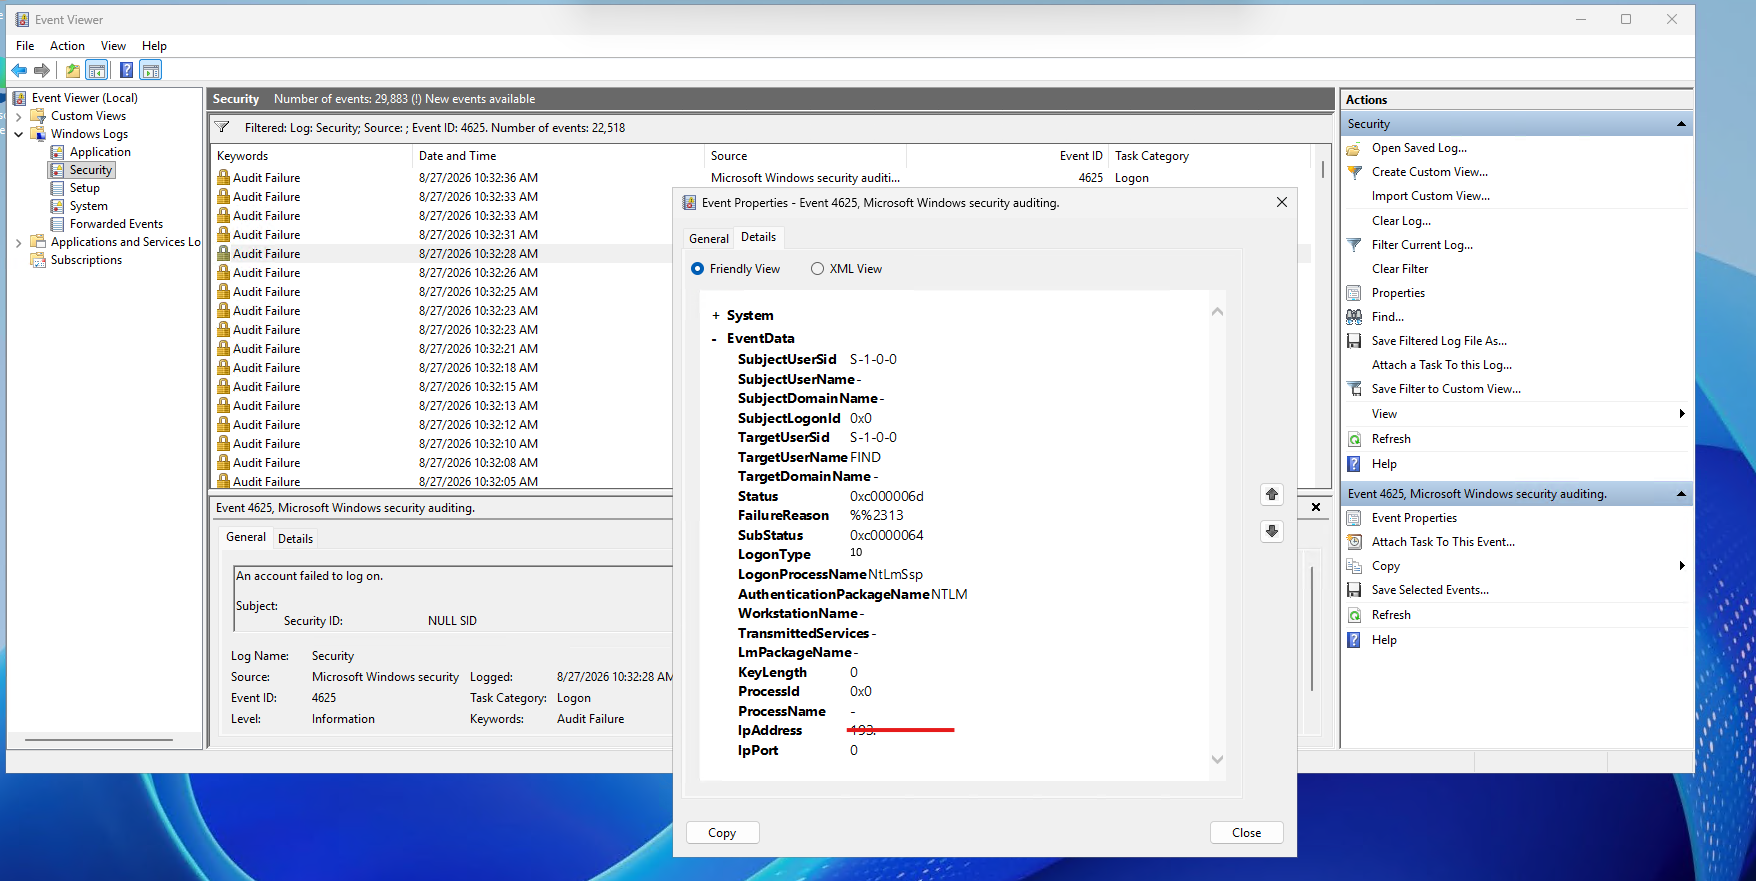Click the Help icon in the Security actions section
Screen dimensions: 1756x881
click(1354, 464)
